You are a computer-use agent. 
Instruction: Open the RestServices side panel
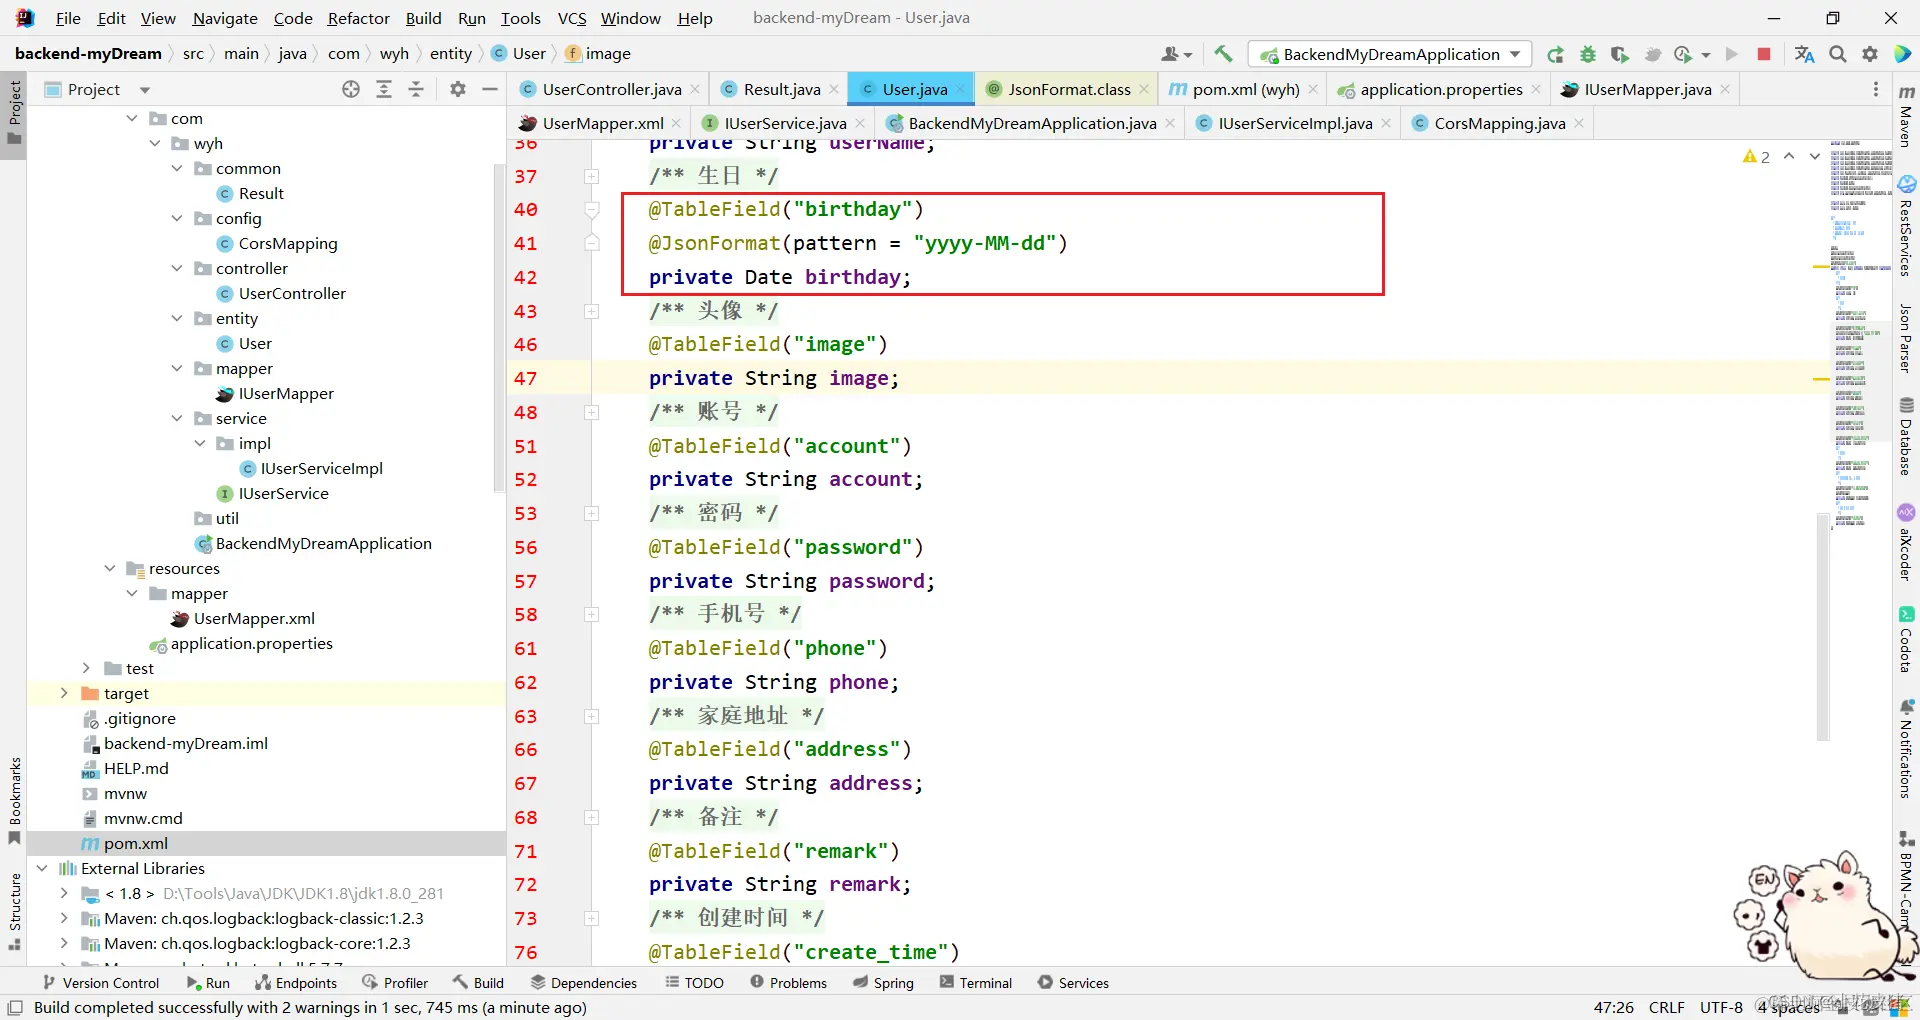[1906, 227]
